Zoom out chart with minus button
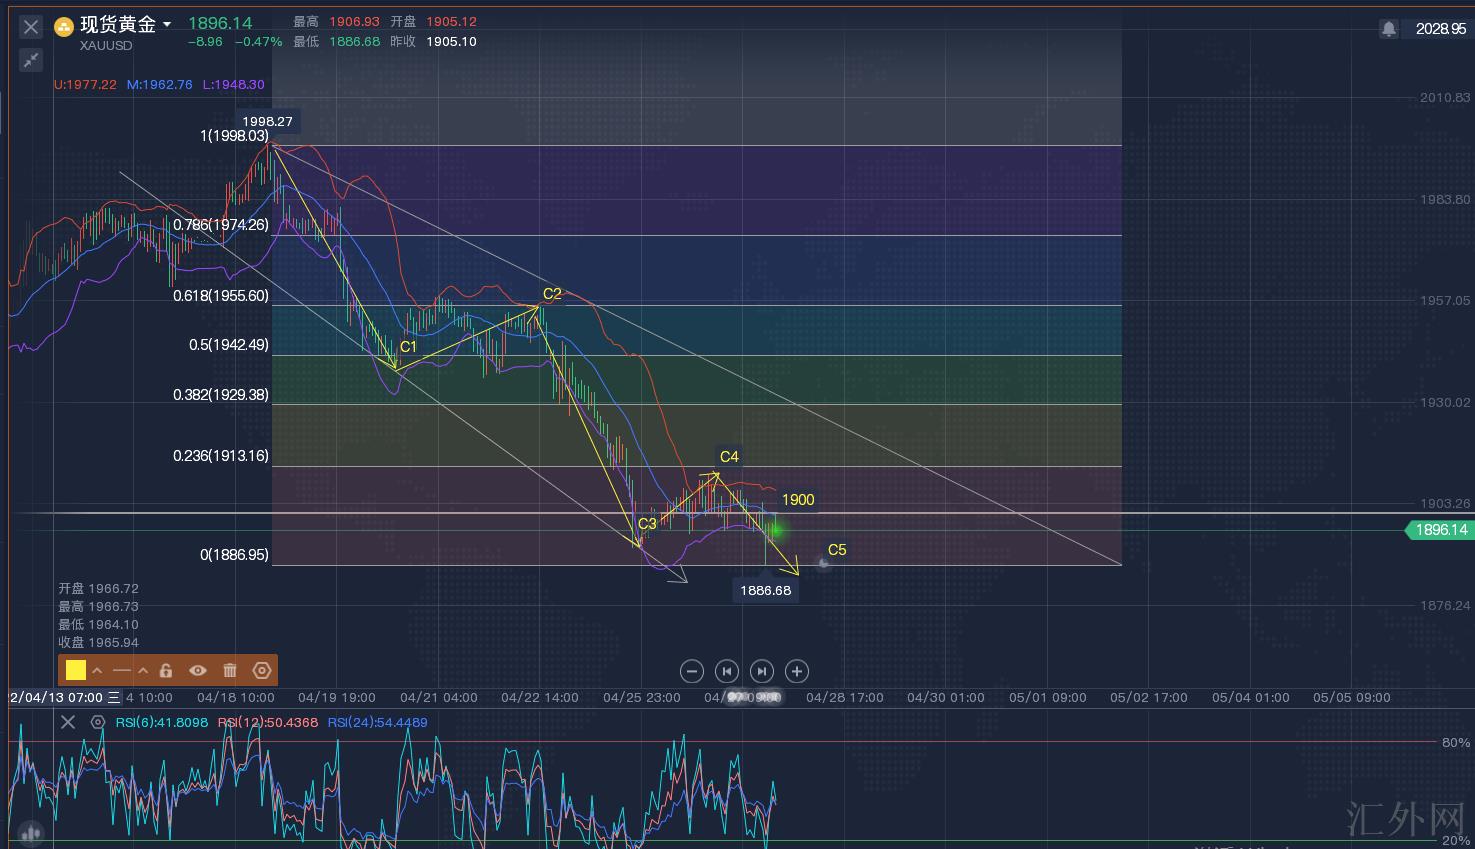The image size is (1475, 849). tap(691, 671)
